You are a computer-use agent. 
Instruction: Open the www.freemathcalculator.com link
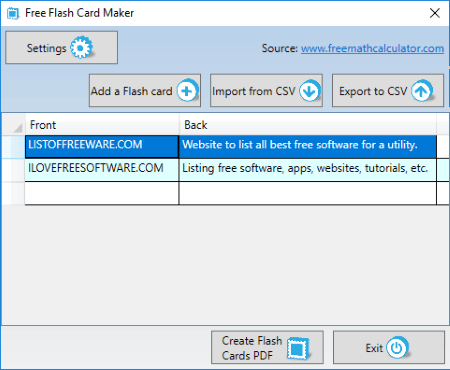pyautogui.click(x=372, y=48)
